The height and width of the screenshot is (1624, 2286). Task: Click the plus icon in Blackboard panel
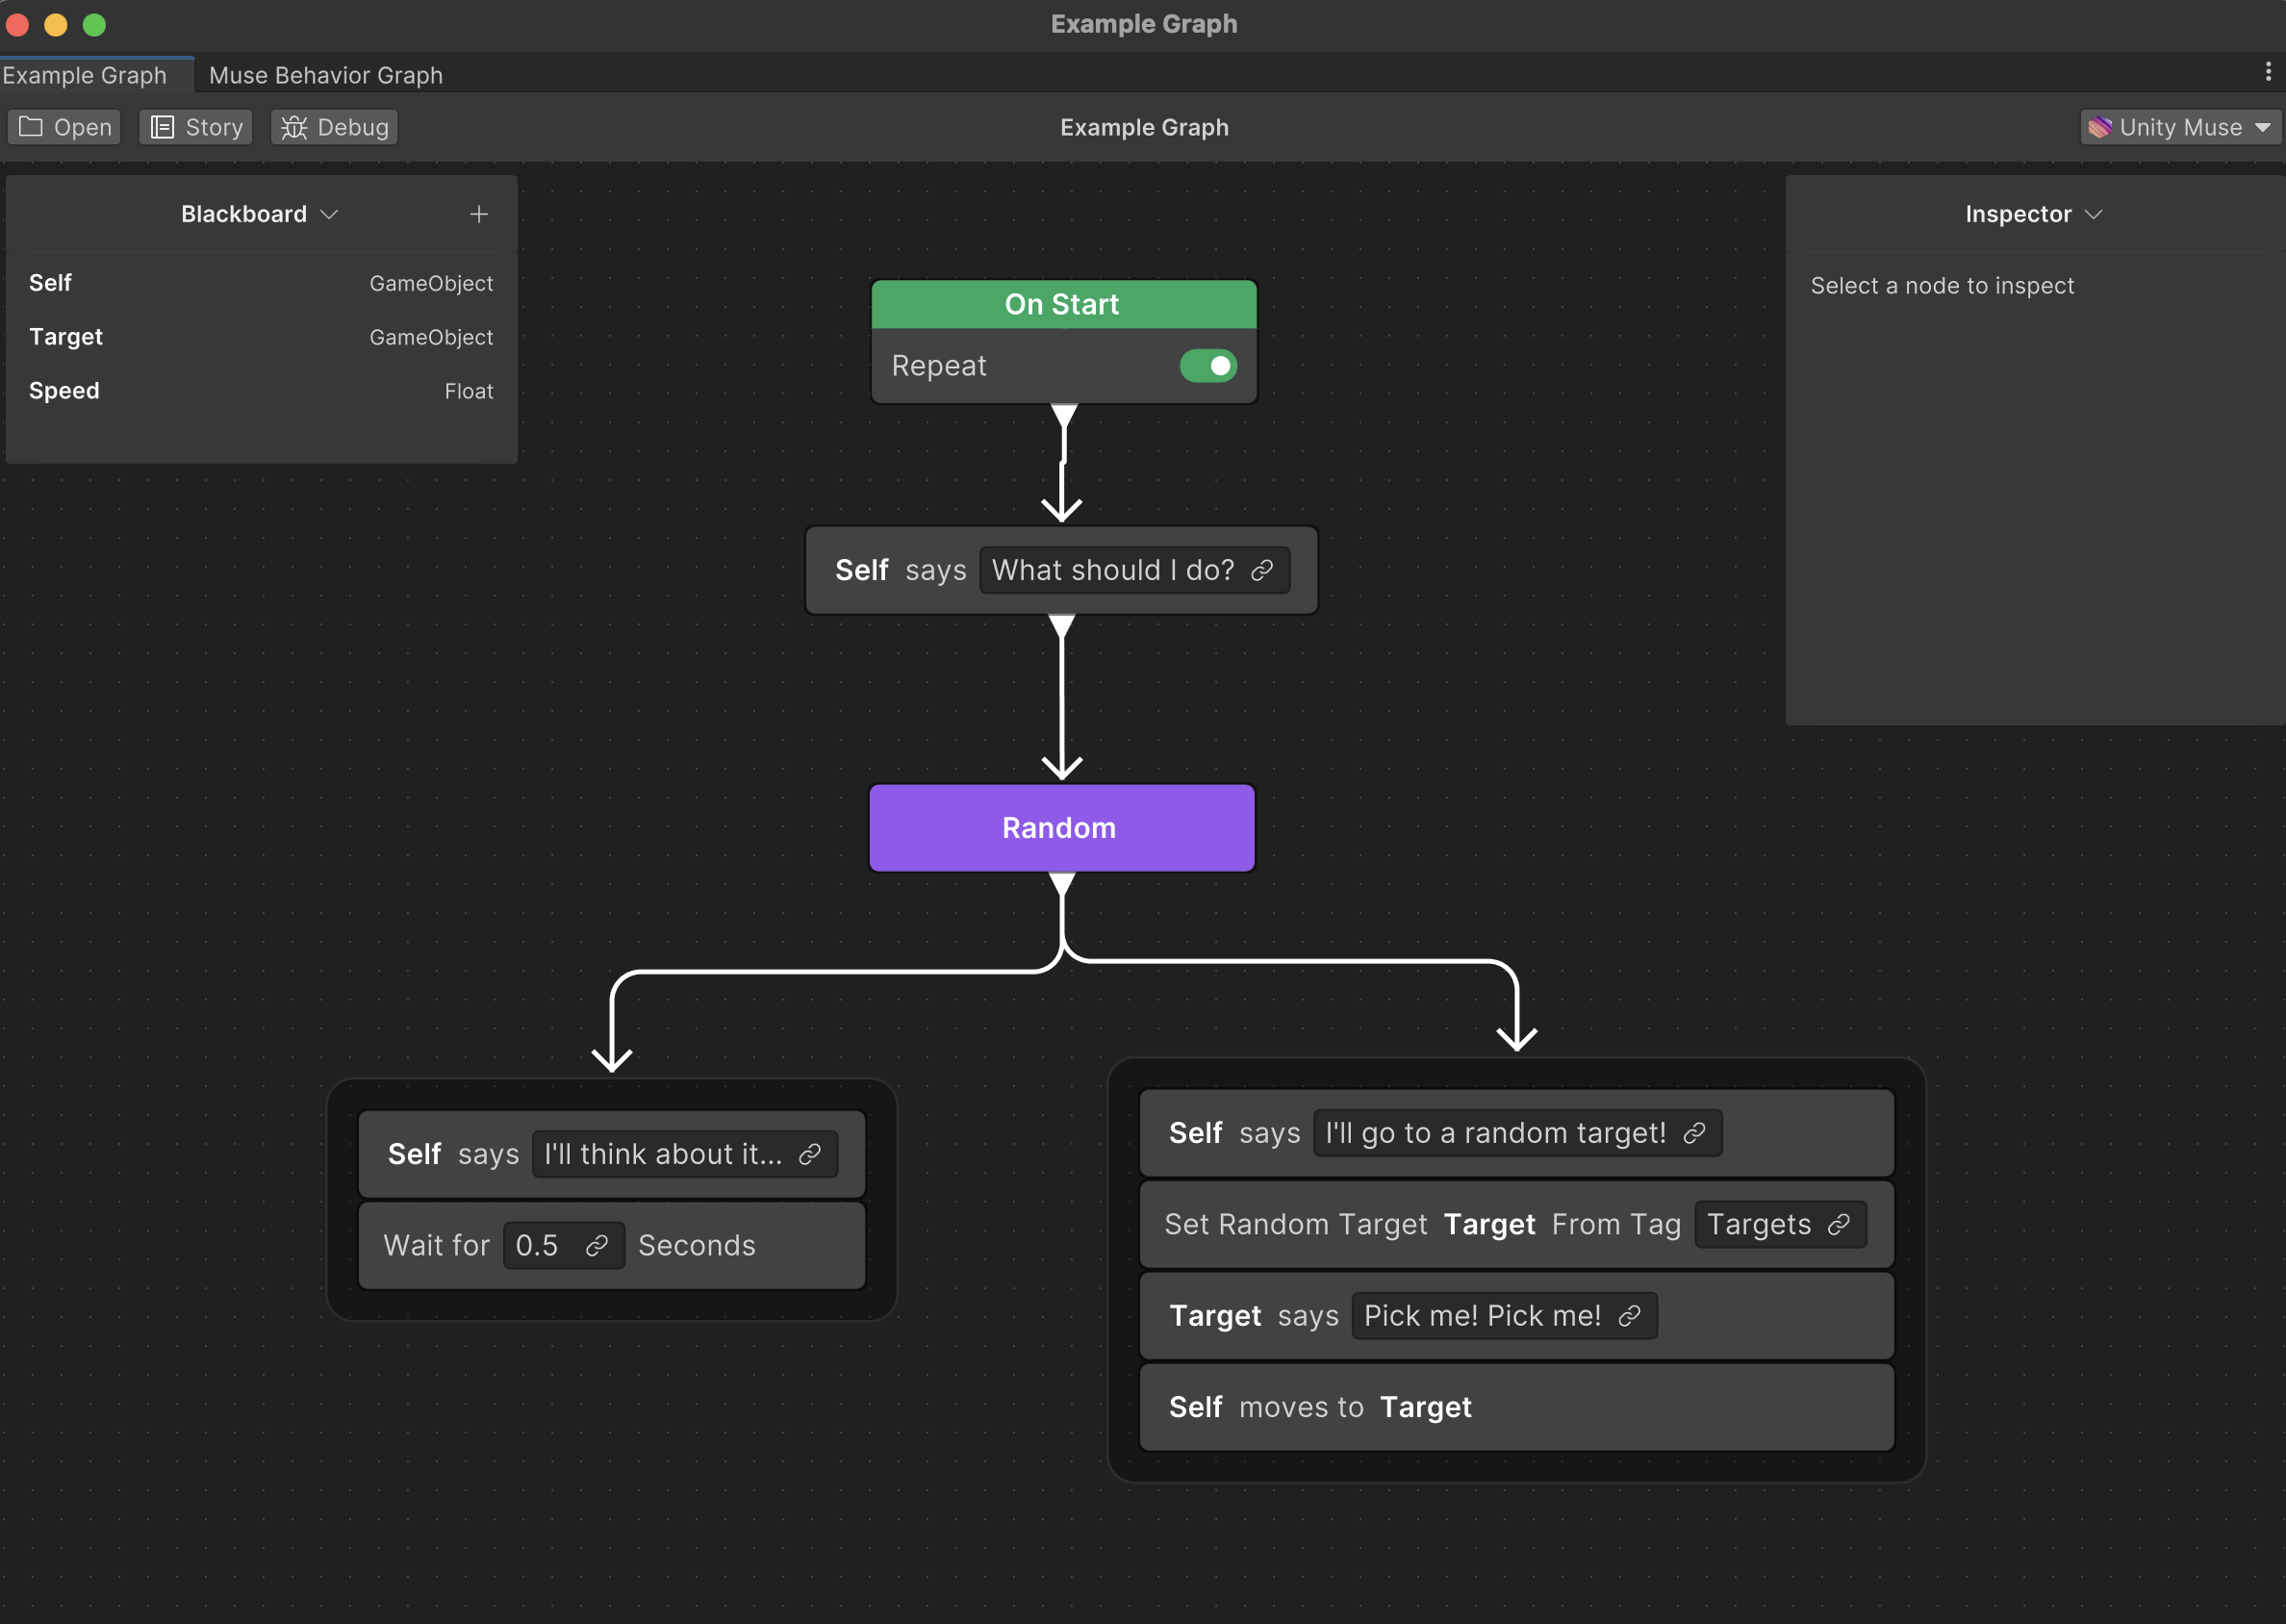479,214
